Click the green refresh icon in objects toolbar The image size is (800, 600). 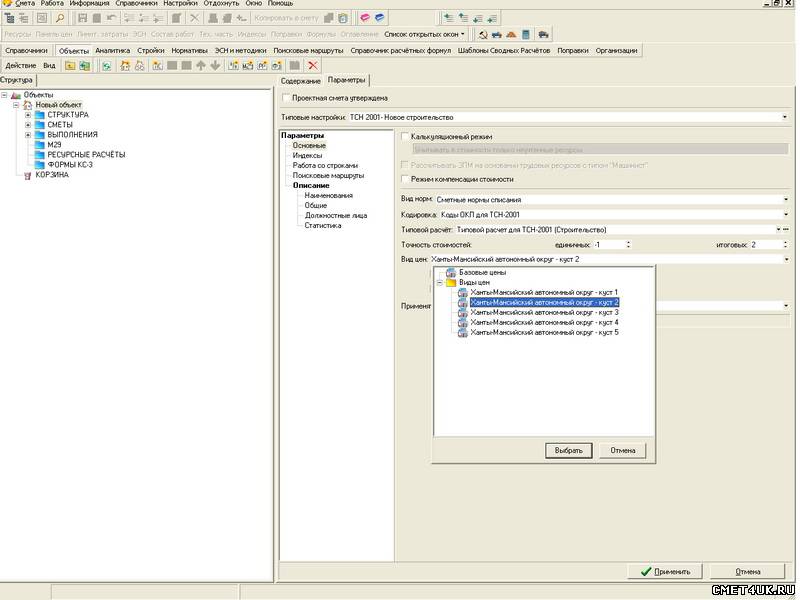[x=106, y=66]
